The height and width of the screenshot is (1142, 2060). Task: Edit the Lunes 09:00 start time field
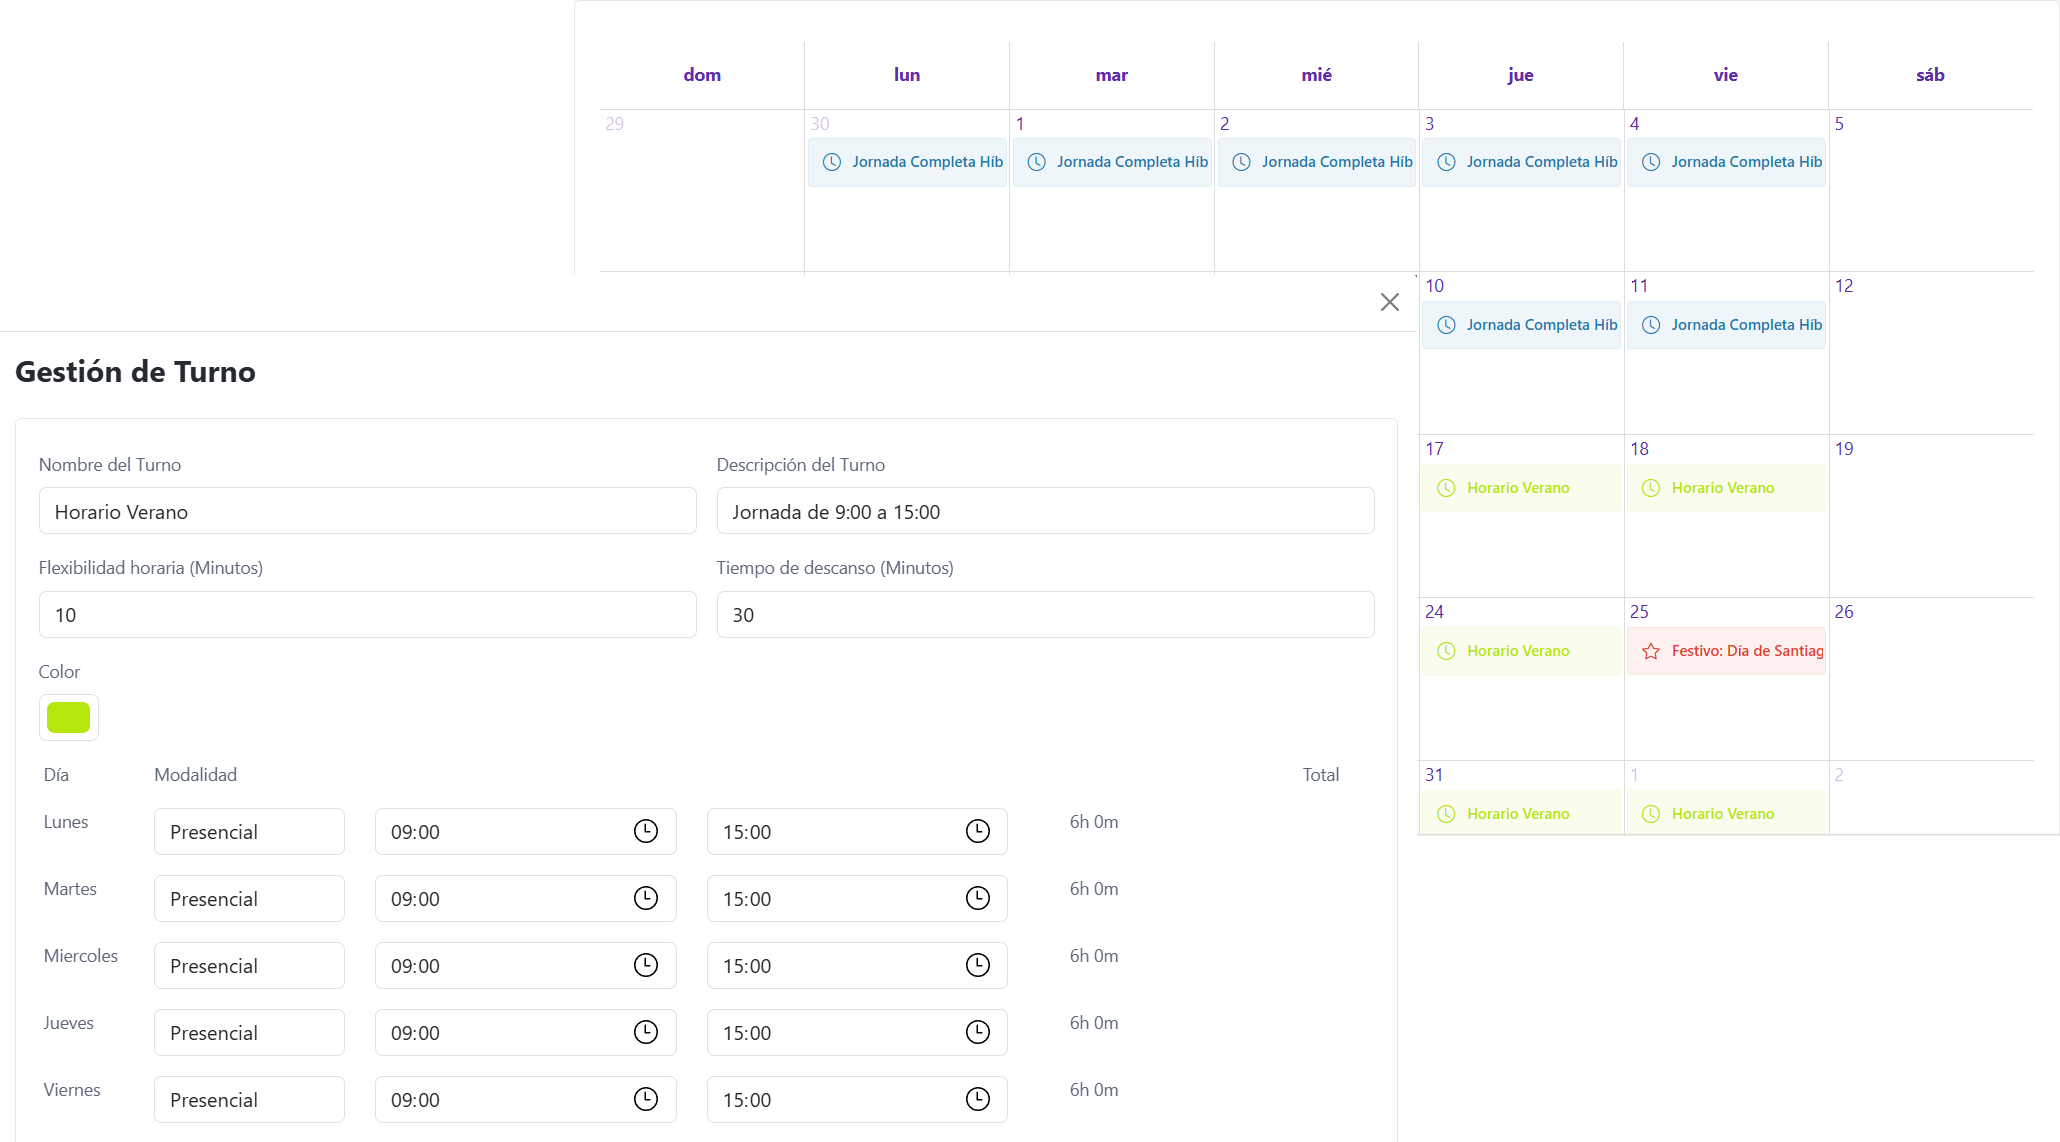coord(525,831)
